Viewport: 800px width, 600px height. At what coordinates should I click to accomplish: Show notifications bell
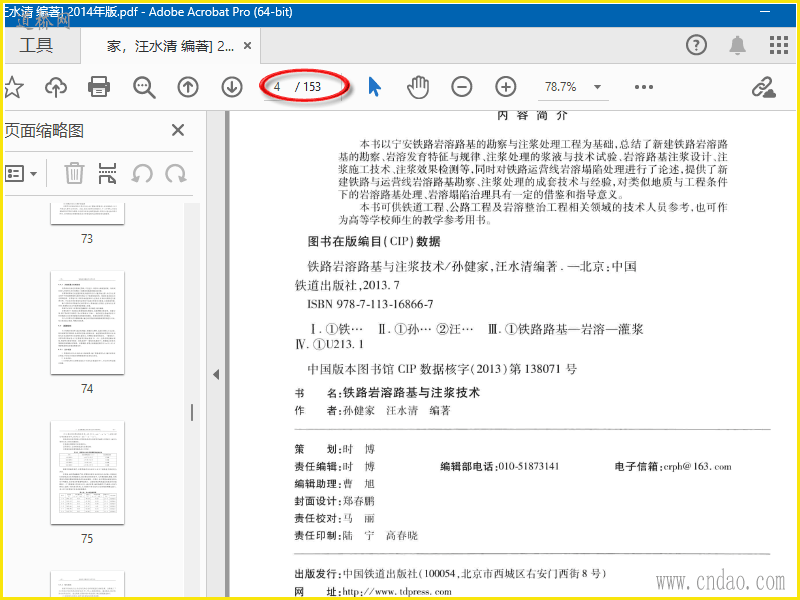coord(737,45)
